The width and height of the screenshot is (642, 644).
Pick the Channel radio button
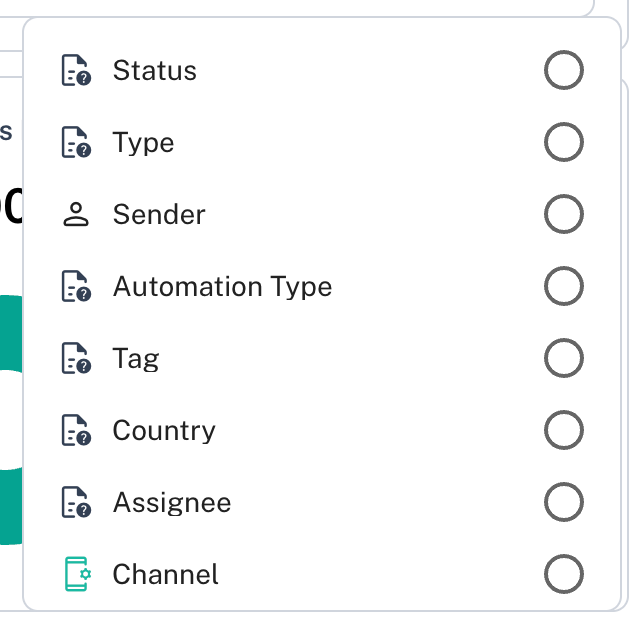pos(564,575)
